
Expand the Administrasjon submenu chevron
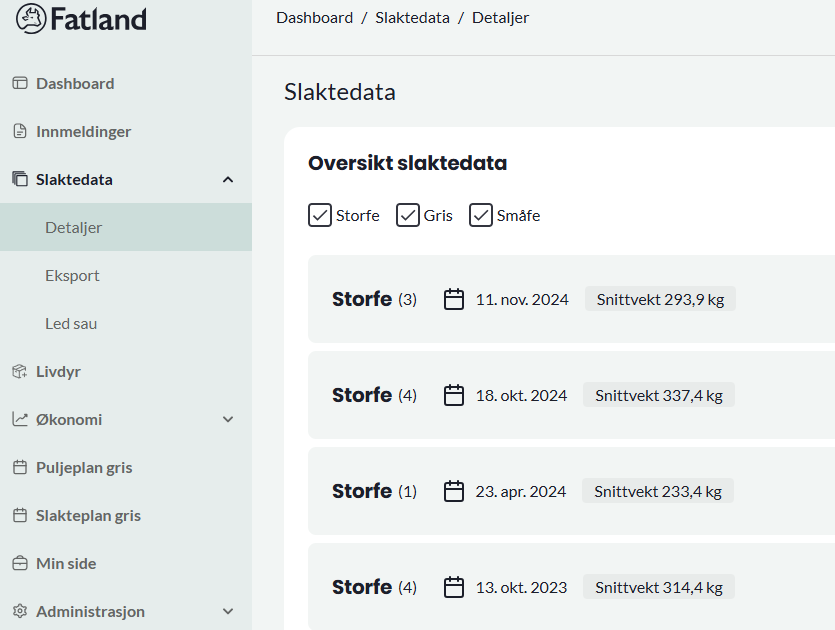[x=228, y=611]
